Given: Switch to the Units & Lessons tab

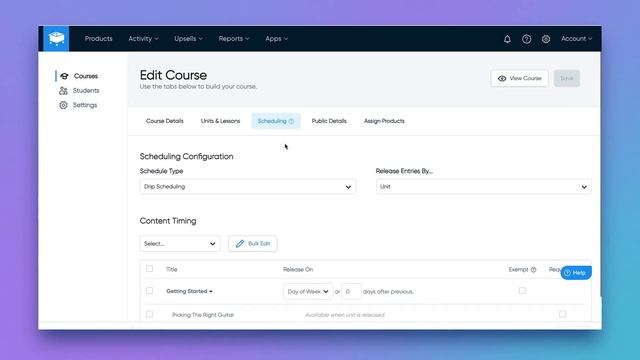Looking at the screenshot, I should point(220,121).
